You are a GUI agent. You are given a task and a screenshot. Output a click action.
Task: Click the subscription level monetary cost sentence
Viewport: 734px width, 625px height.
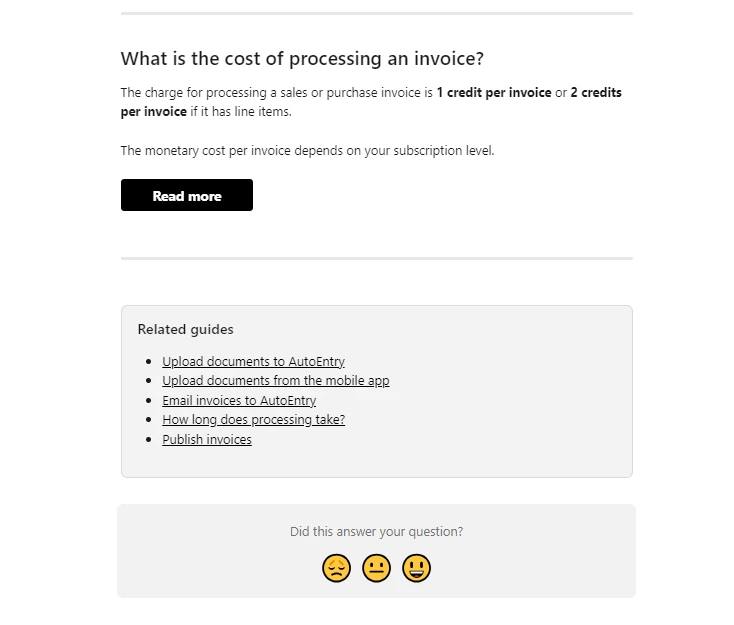[x=308, y=151]
